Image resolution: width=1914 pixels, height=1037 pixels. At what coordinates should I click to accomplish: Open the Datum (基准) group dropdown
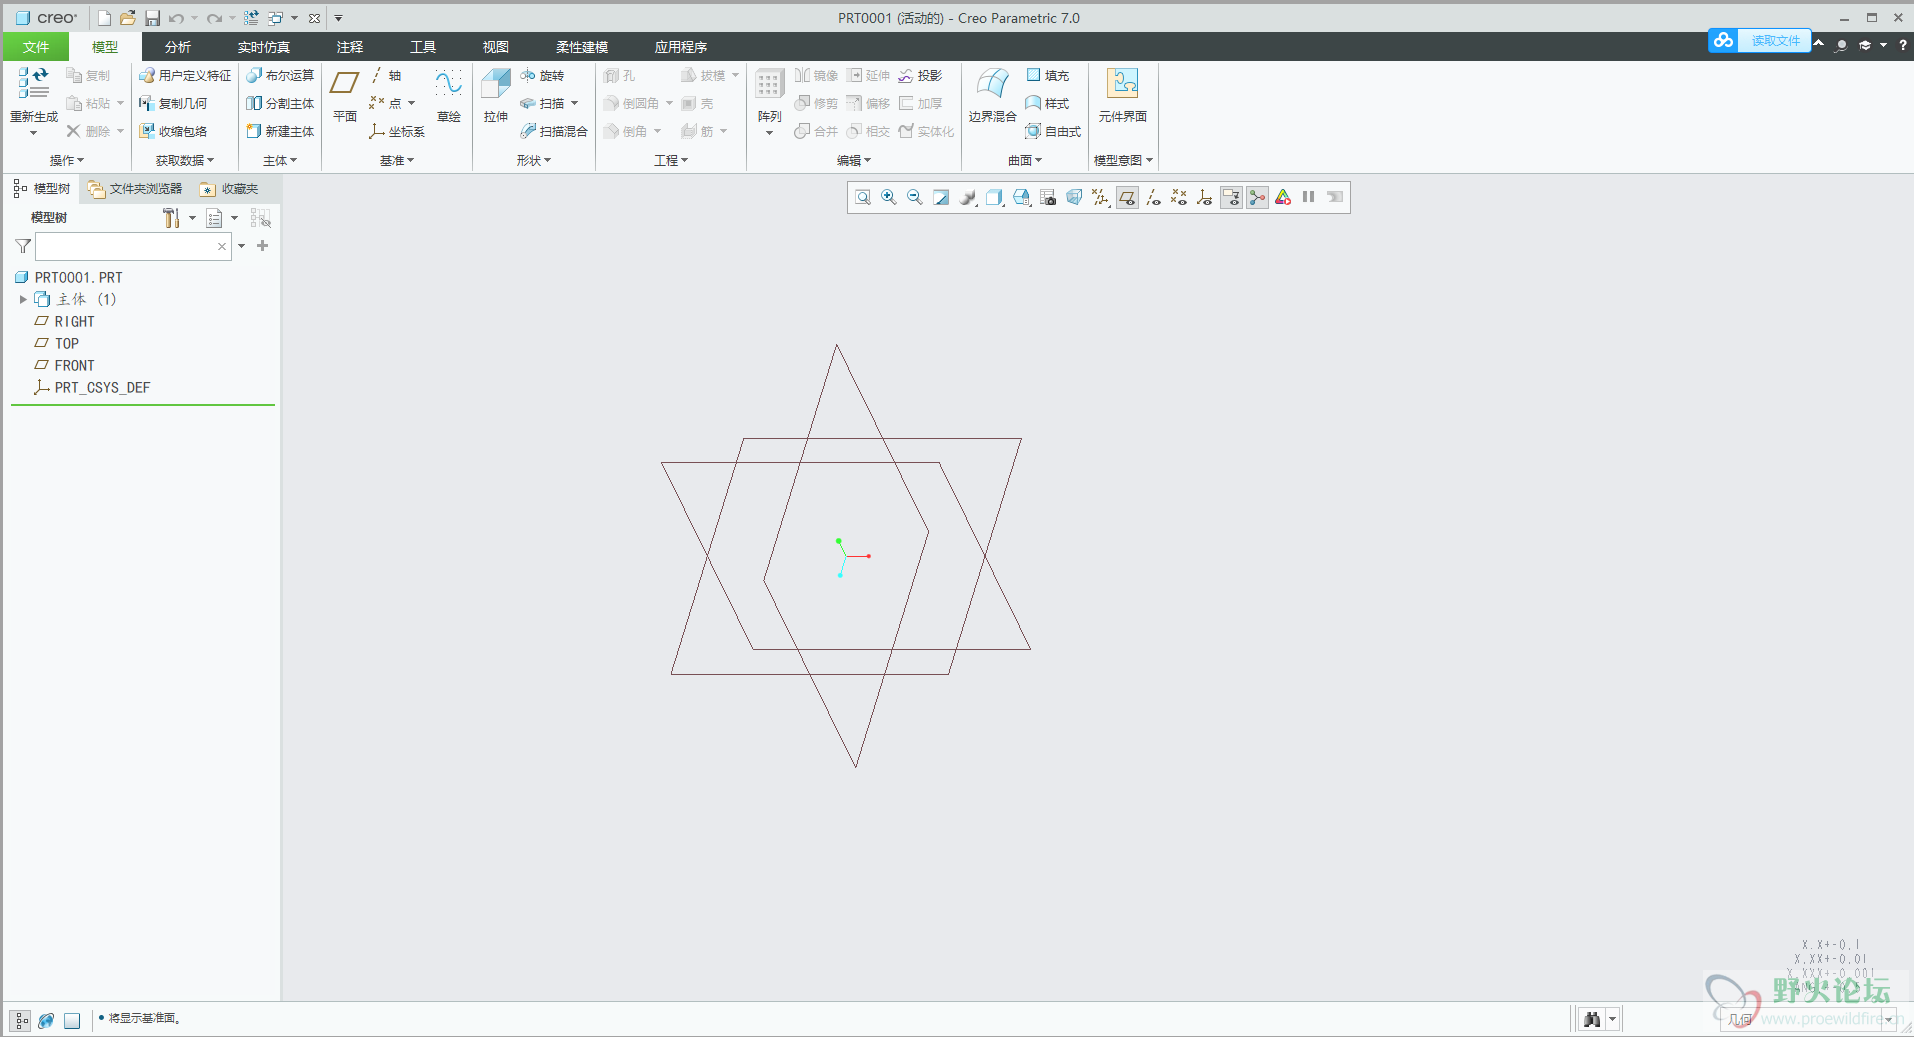click(397, 160)
